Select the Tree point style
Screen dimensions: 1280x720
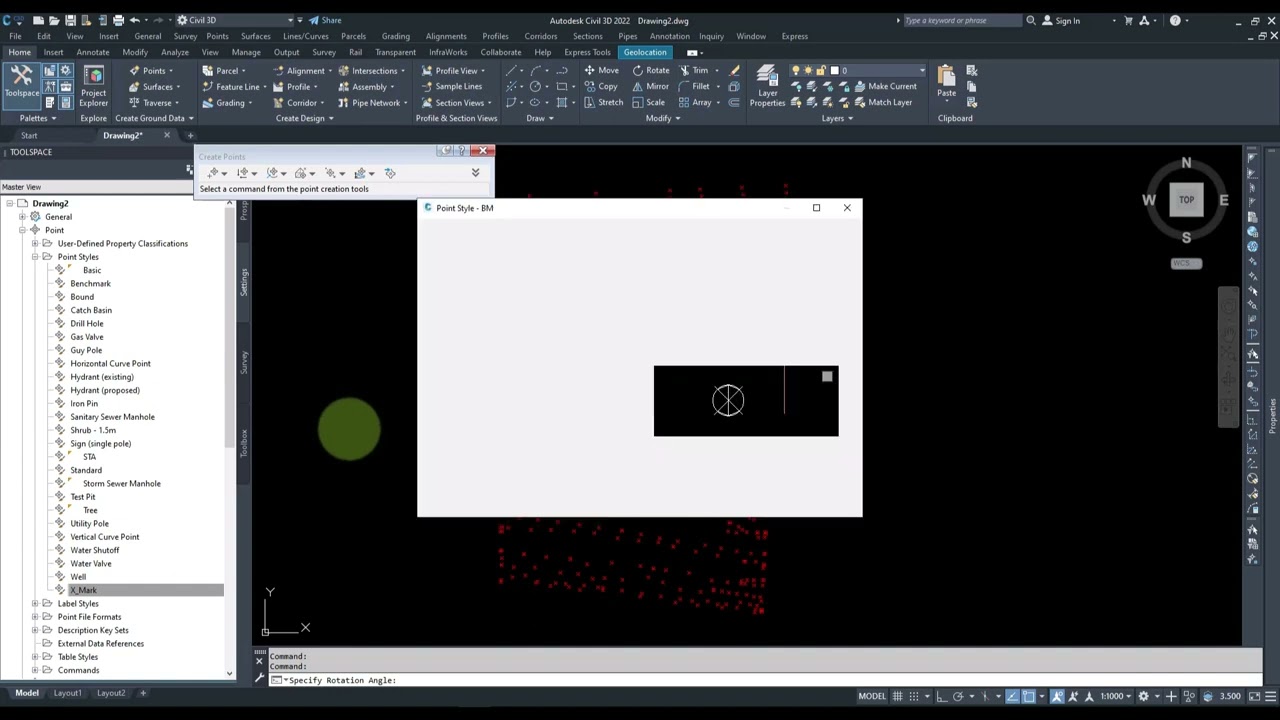tap(90, 510)
